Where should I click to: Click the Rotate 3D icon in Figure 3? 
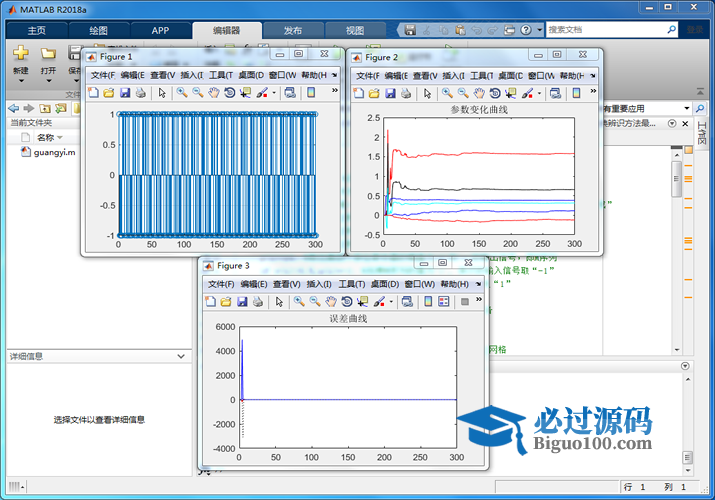(x=346, y=301)
